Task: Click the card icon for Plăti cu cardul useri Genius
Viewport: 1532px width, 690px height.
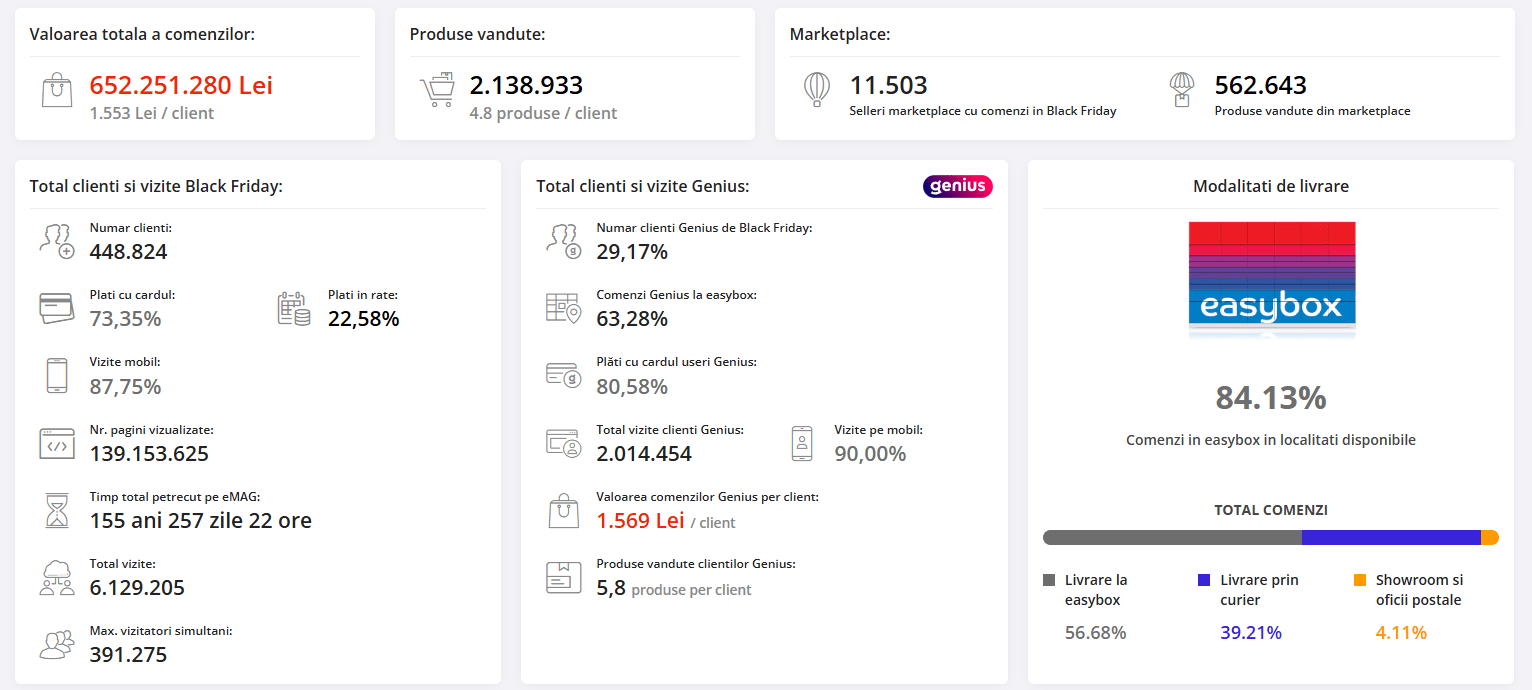Action: coord(564,375)
